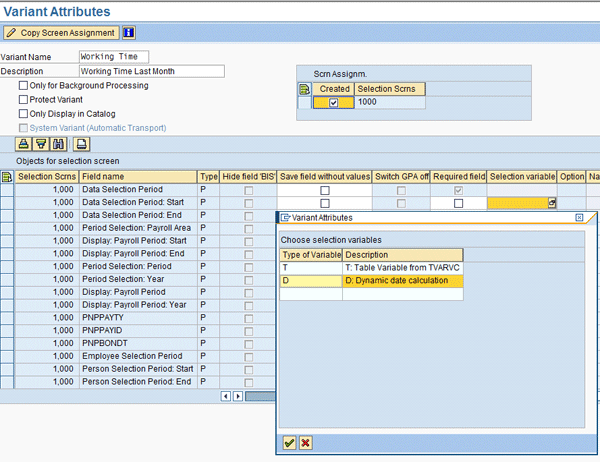Click the info icon beside Copy Screen Assignment

click(129, 32)
